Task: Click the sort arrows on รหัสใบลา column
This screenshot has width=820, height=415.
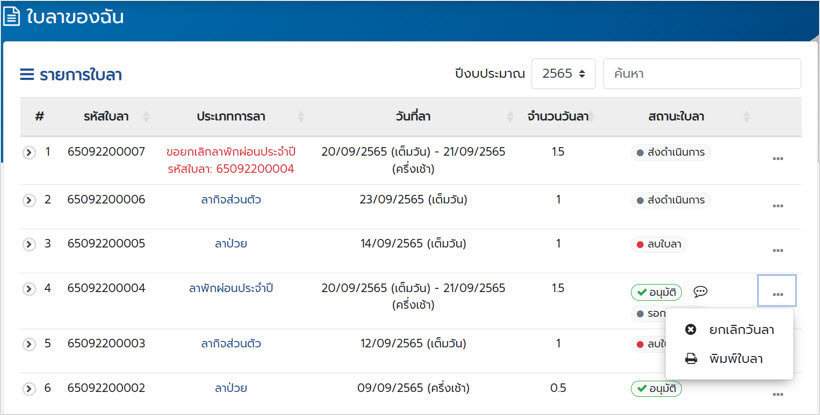Action: (147, 117)
